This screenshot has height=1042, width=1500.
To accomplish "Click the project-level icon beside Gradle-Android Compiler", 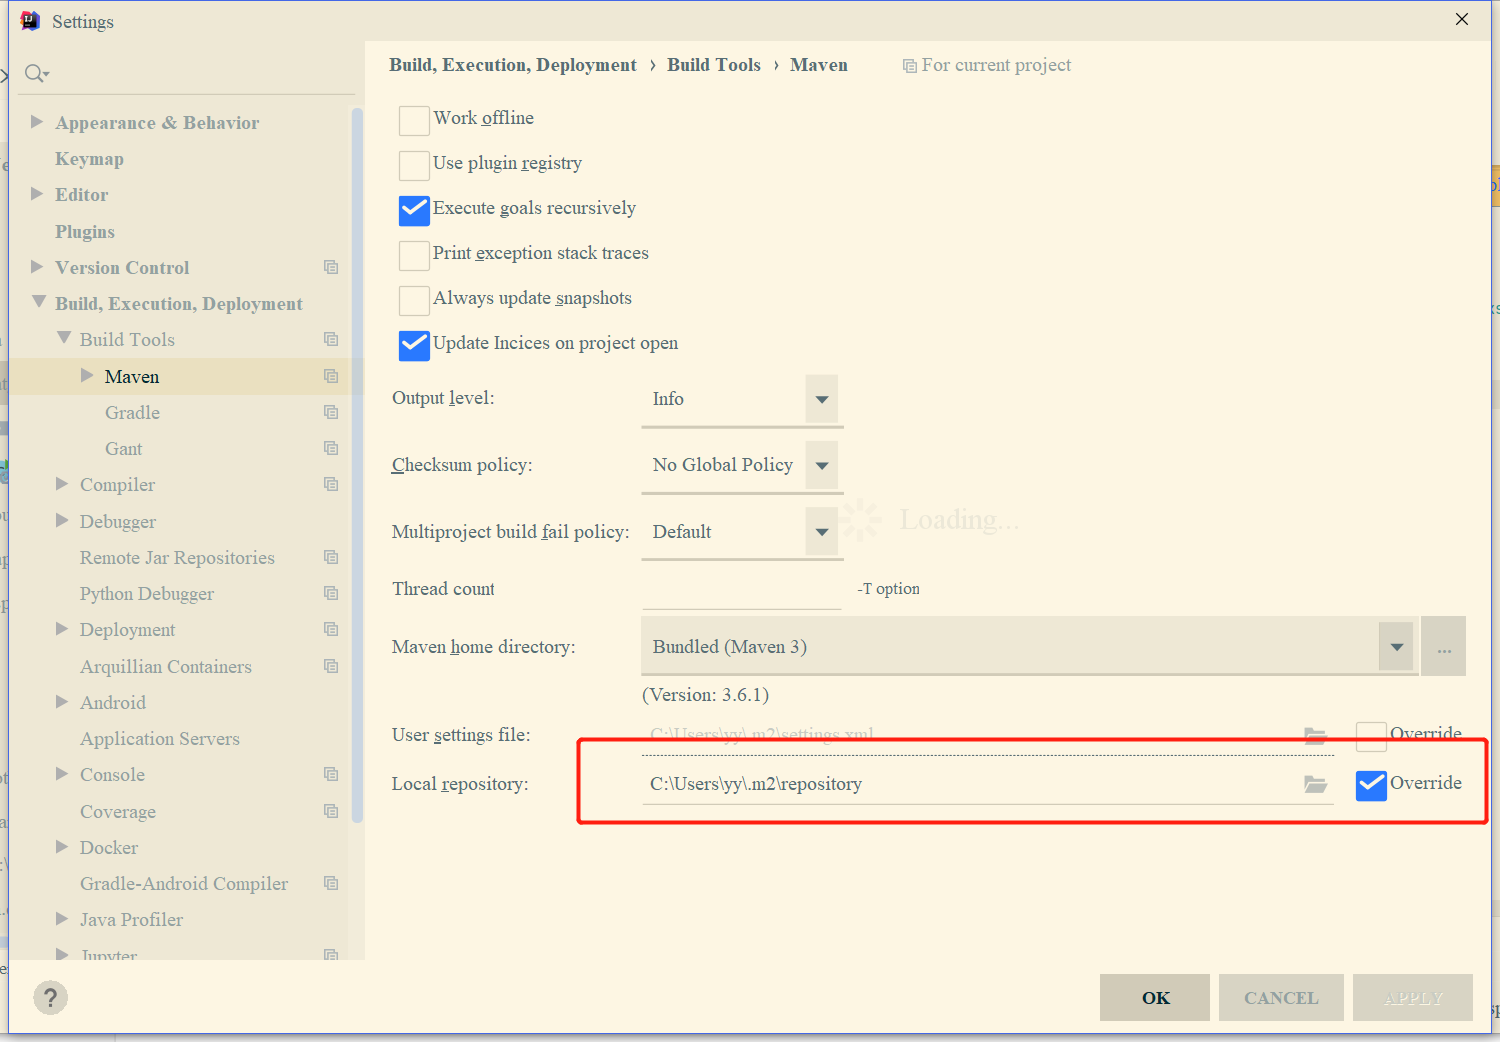I will tap(331, 883).
